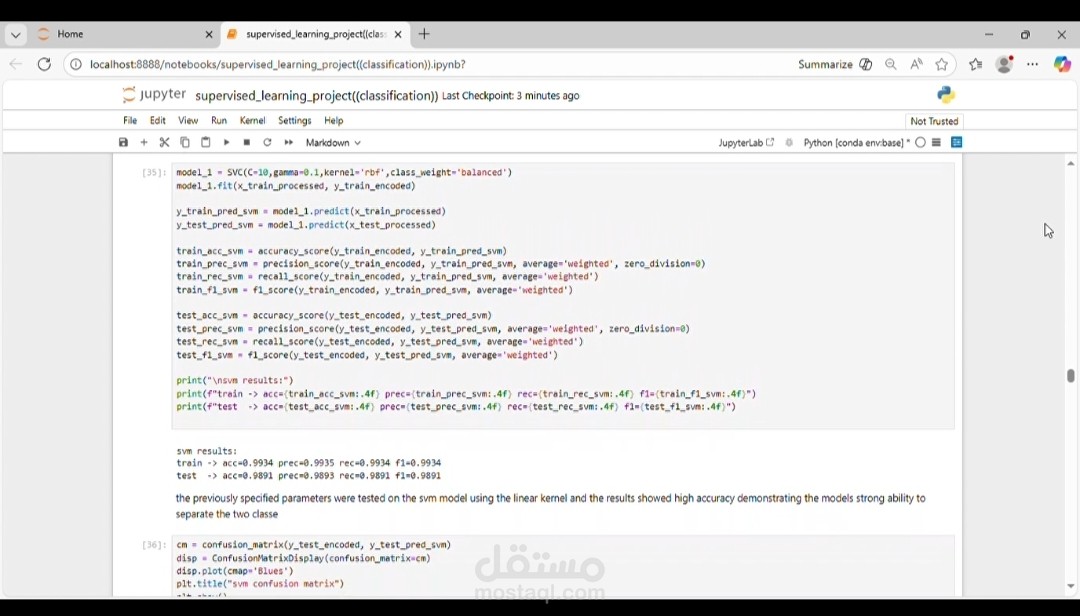Screen dimensions: 1080x616
Task: Click the kernel status circle indicator
Action: point(920,143)
